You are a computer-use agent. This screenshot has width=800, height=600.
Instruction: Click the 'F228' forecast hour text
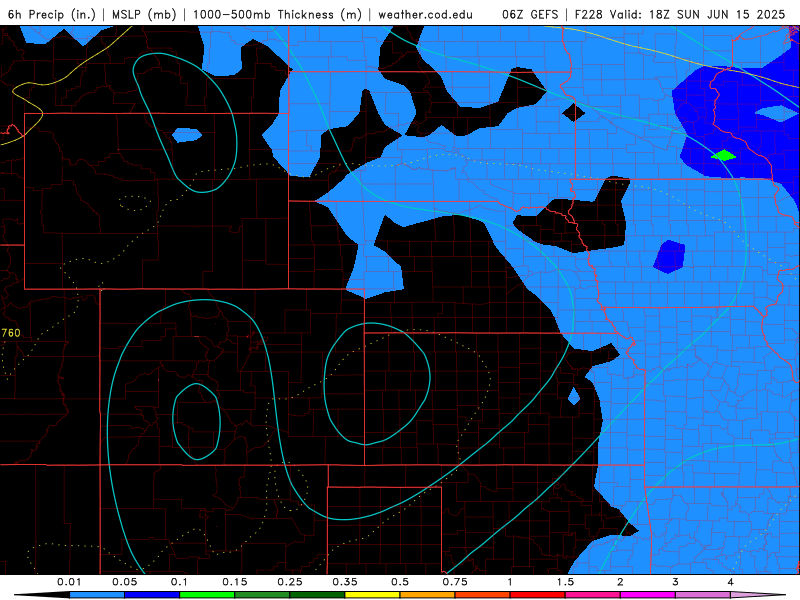pyautogui.click(x=589, y=14)
